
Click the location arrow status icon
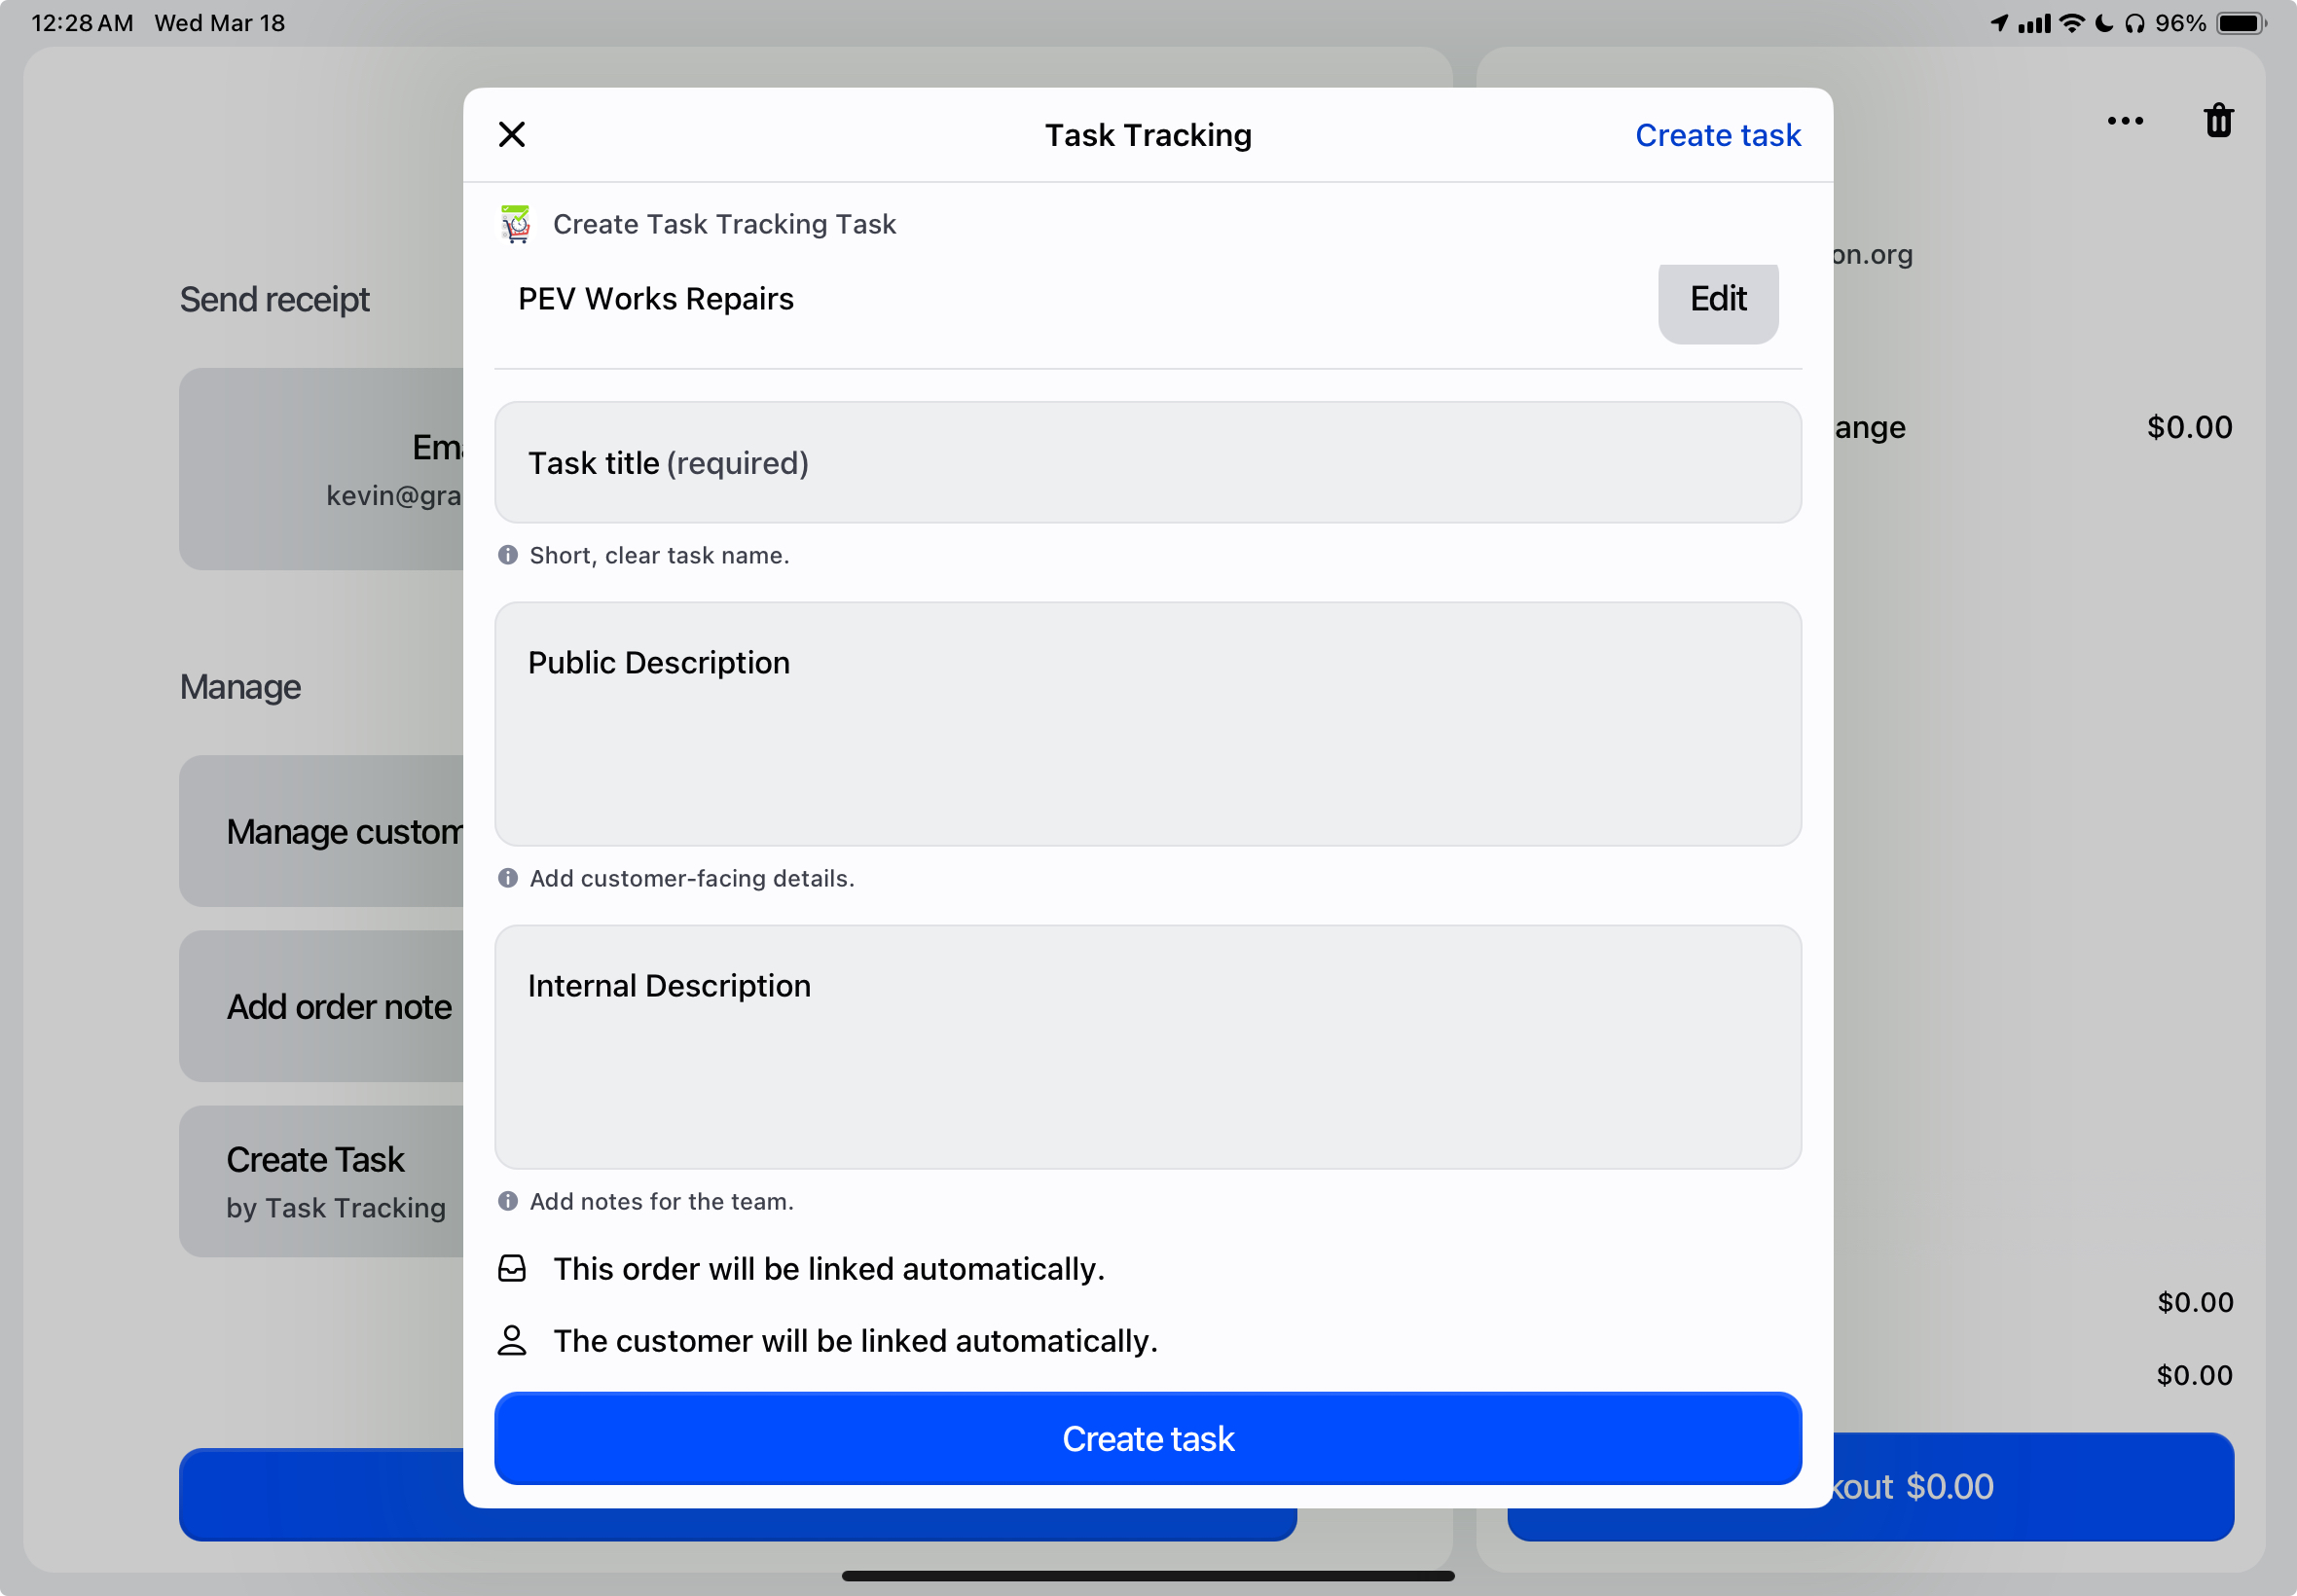point(1999,23)
